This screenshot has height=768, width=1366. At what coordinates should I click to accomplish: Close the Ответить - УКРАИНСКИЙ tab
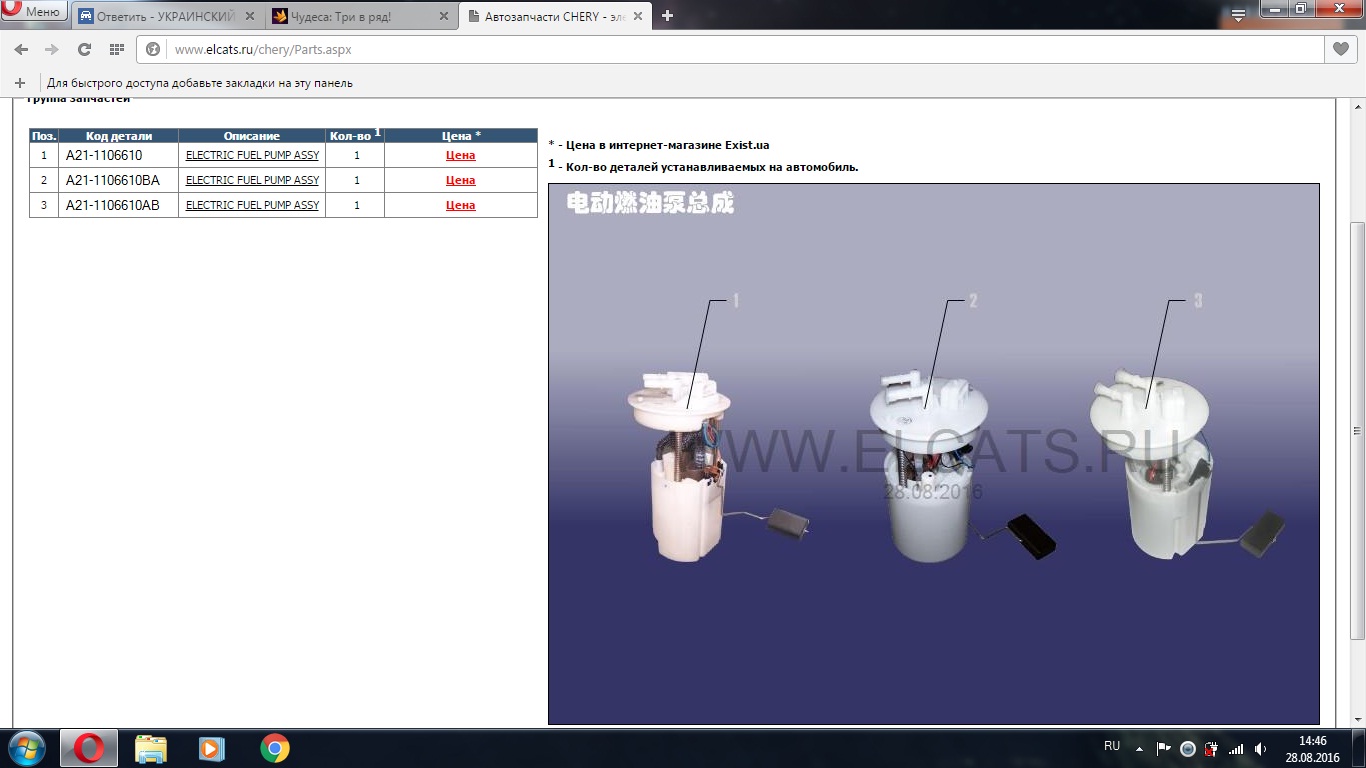click(249, 16)
